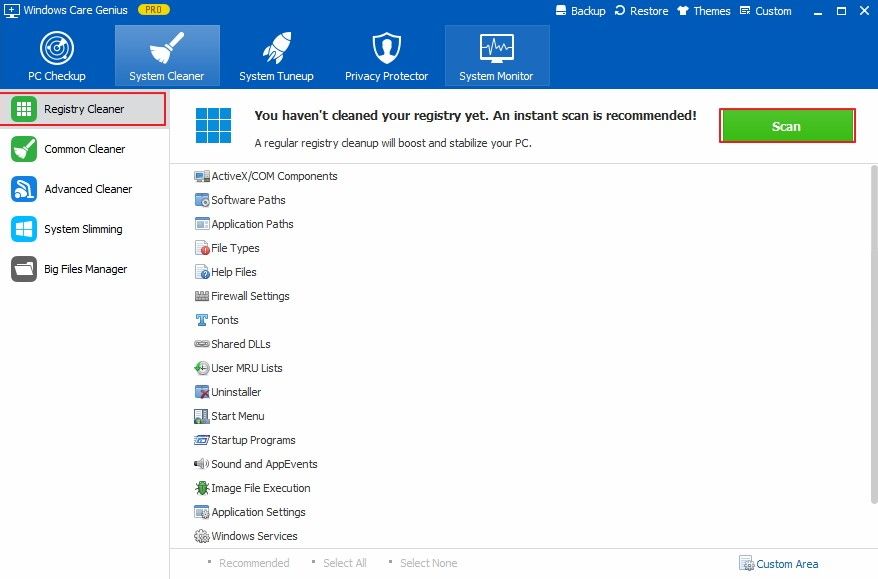This screenshot has width=878, height=579.
Task: Choose the Advanced Cleaner sidebar icon
Action: pos(24,189)
